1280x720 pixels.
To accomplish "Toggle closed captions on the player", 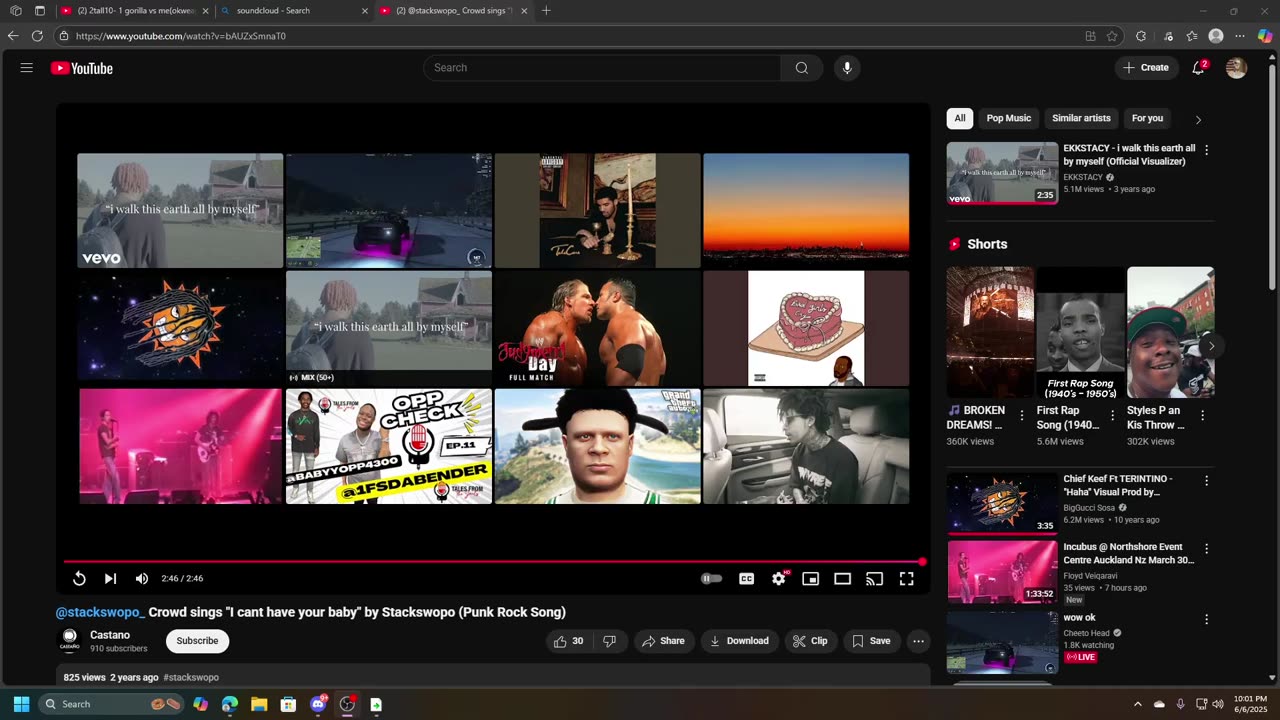I will click(746, 578).
